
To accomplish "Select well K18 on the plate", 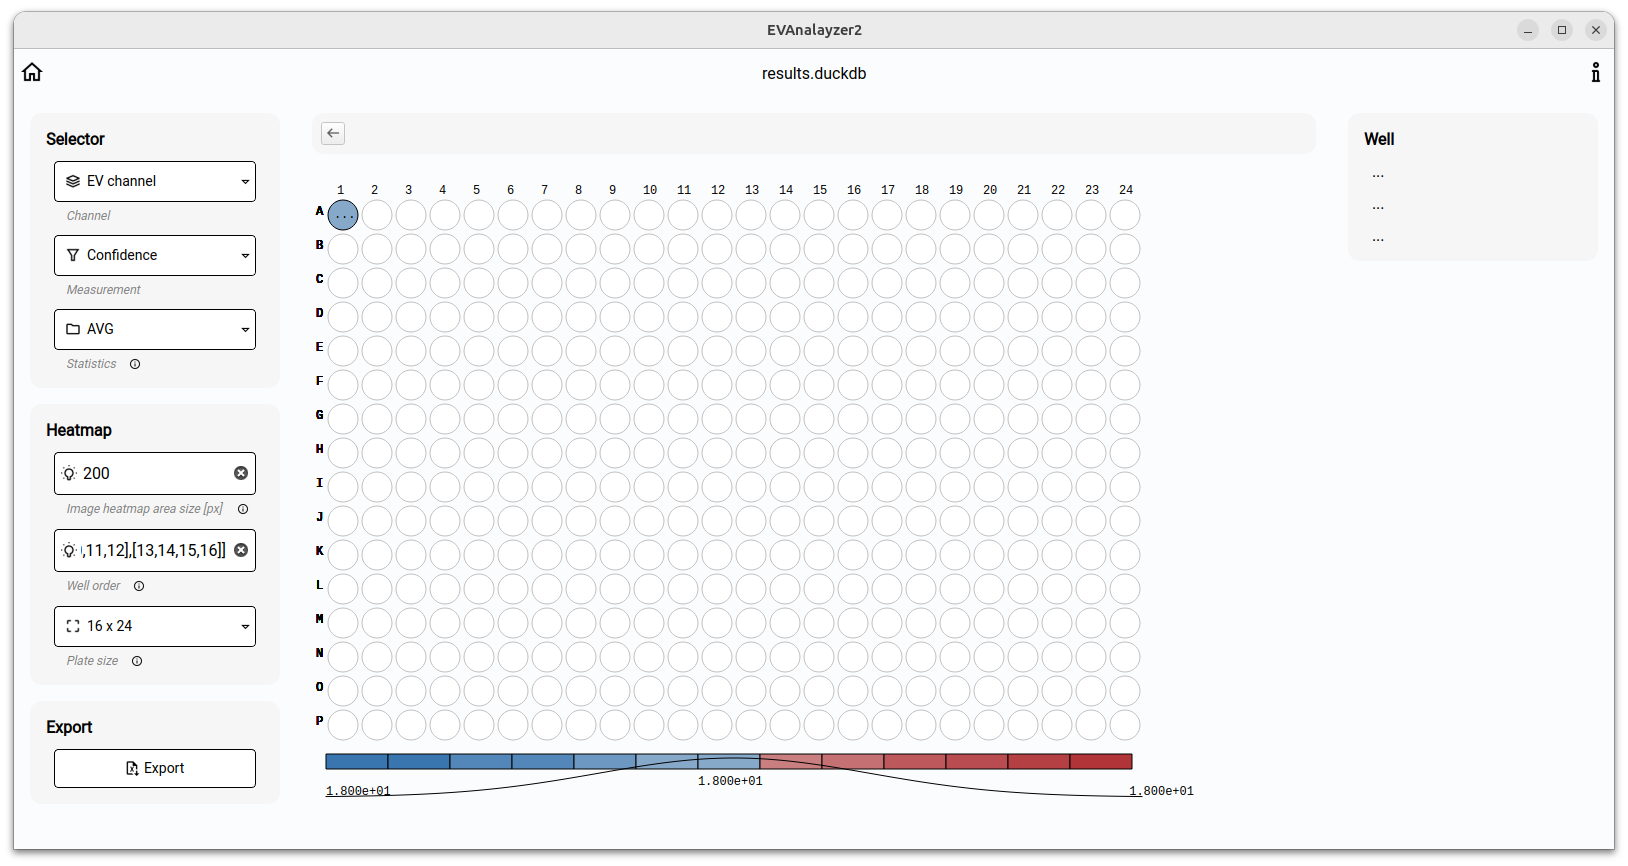I will 921,555.
